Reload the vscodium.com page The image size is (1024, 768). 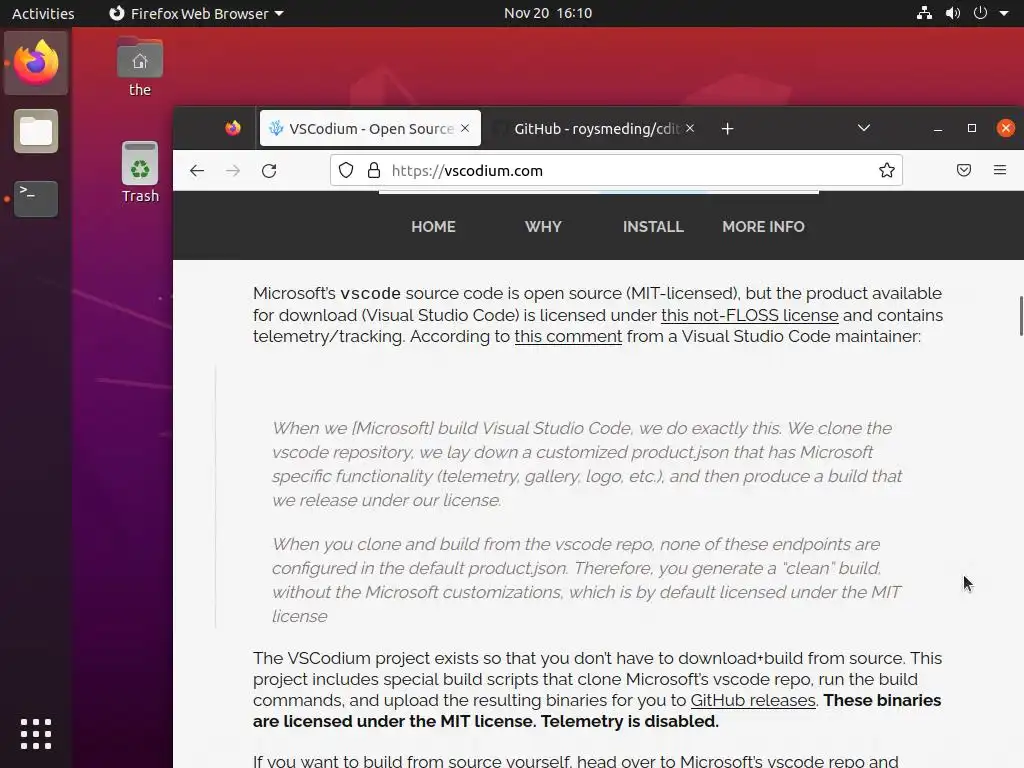pos(269,171)
